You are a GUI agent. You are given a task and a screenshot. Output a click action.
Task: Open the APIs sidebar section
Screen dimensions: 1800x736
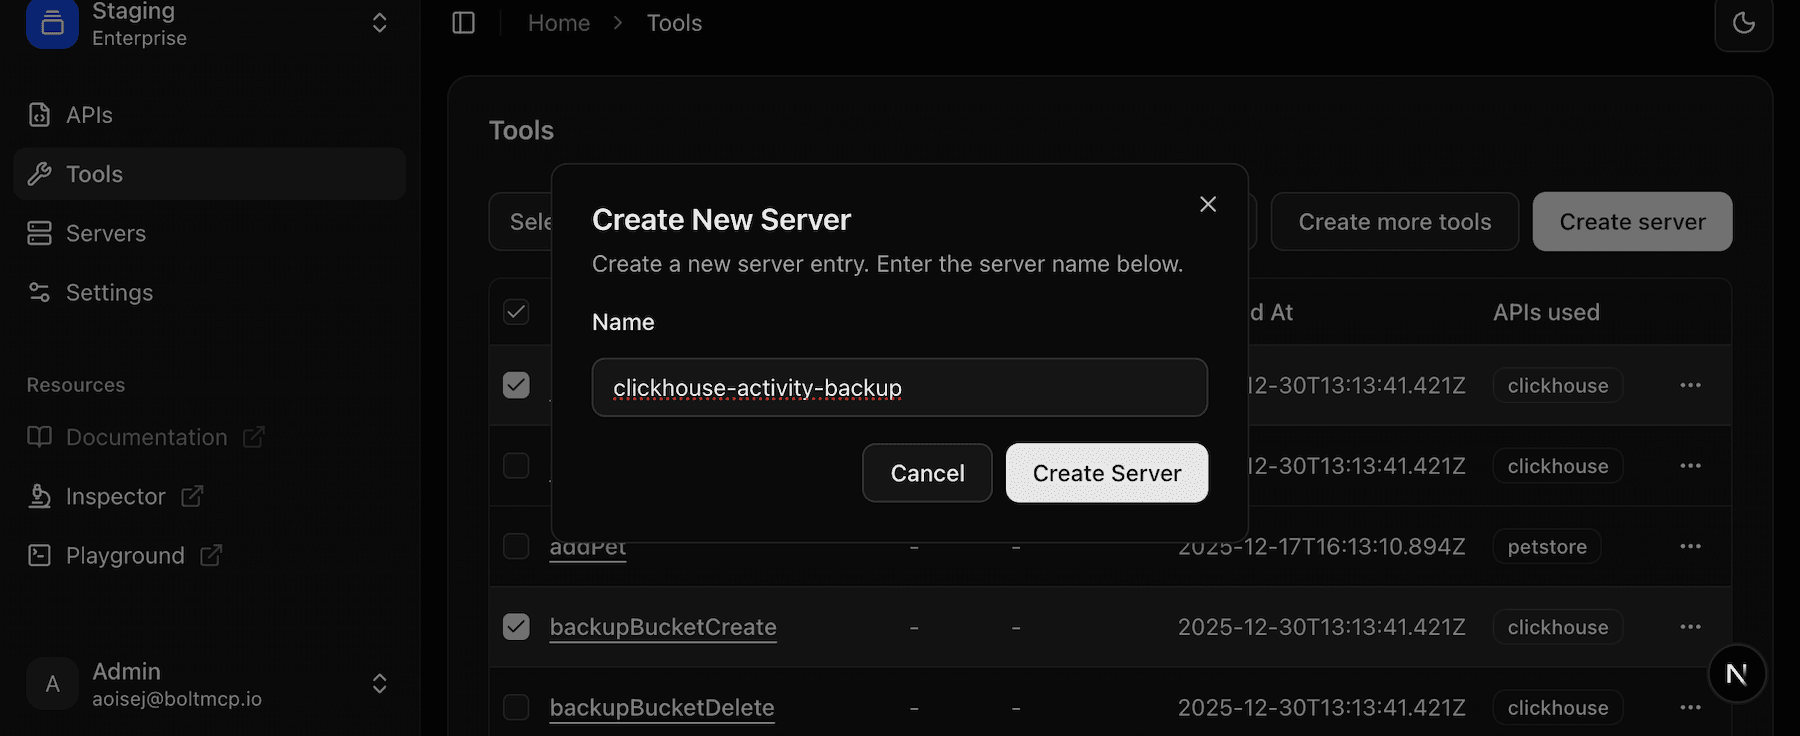pos(89,115)
